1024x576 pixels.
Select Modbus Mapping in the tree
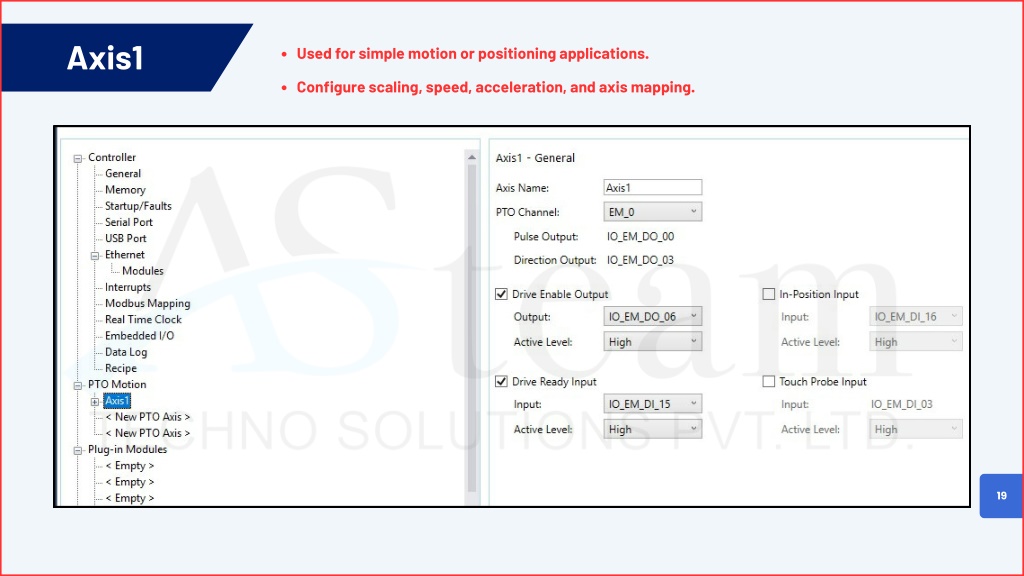coord(147,304)
